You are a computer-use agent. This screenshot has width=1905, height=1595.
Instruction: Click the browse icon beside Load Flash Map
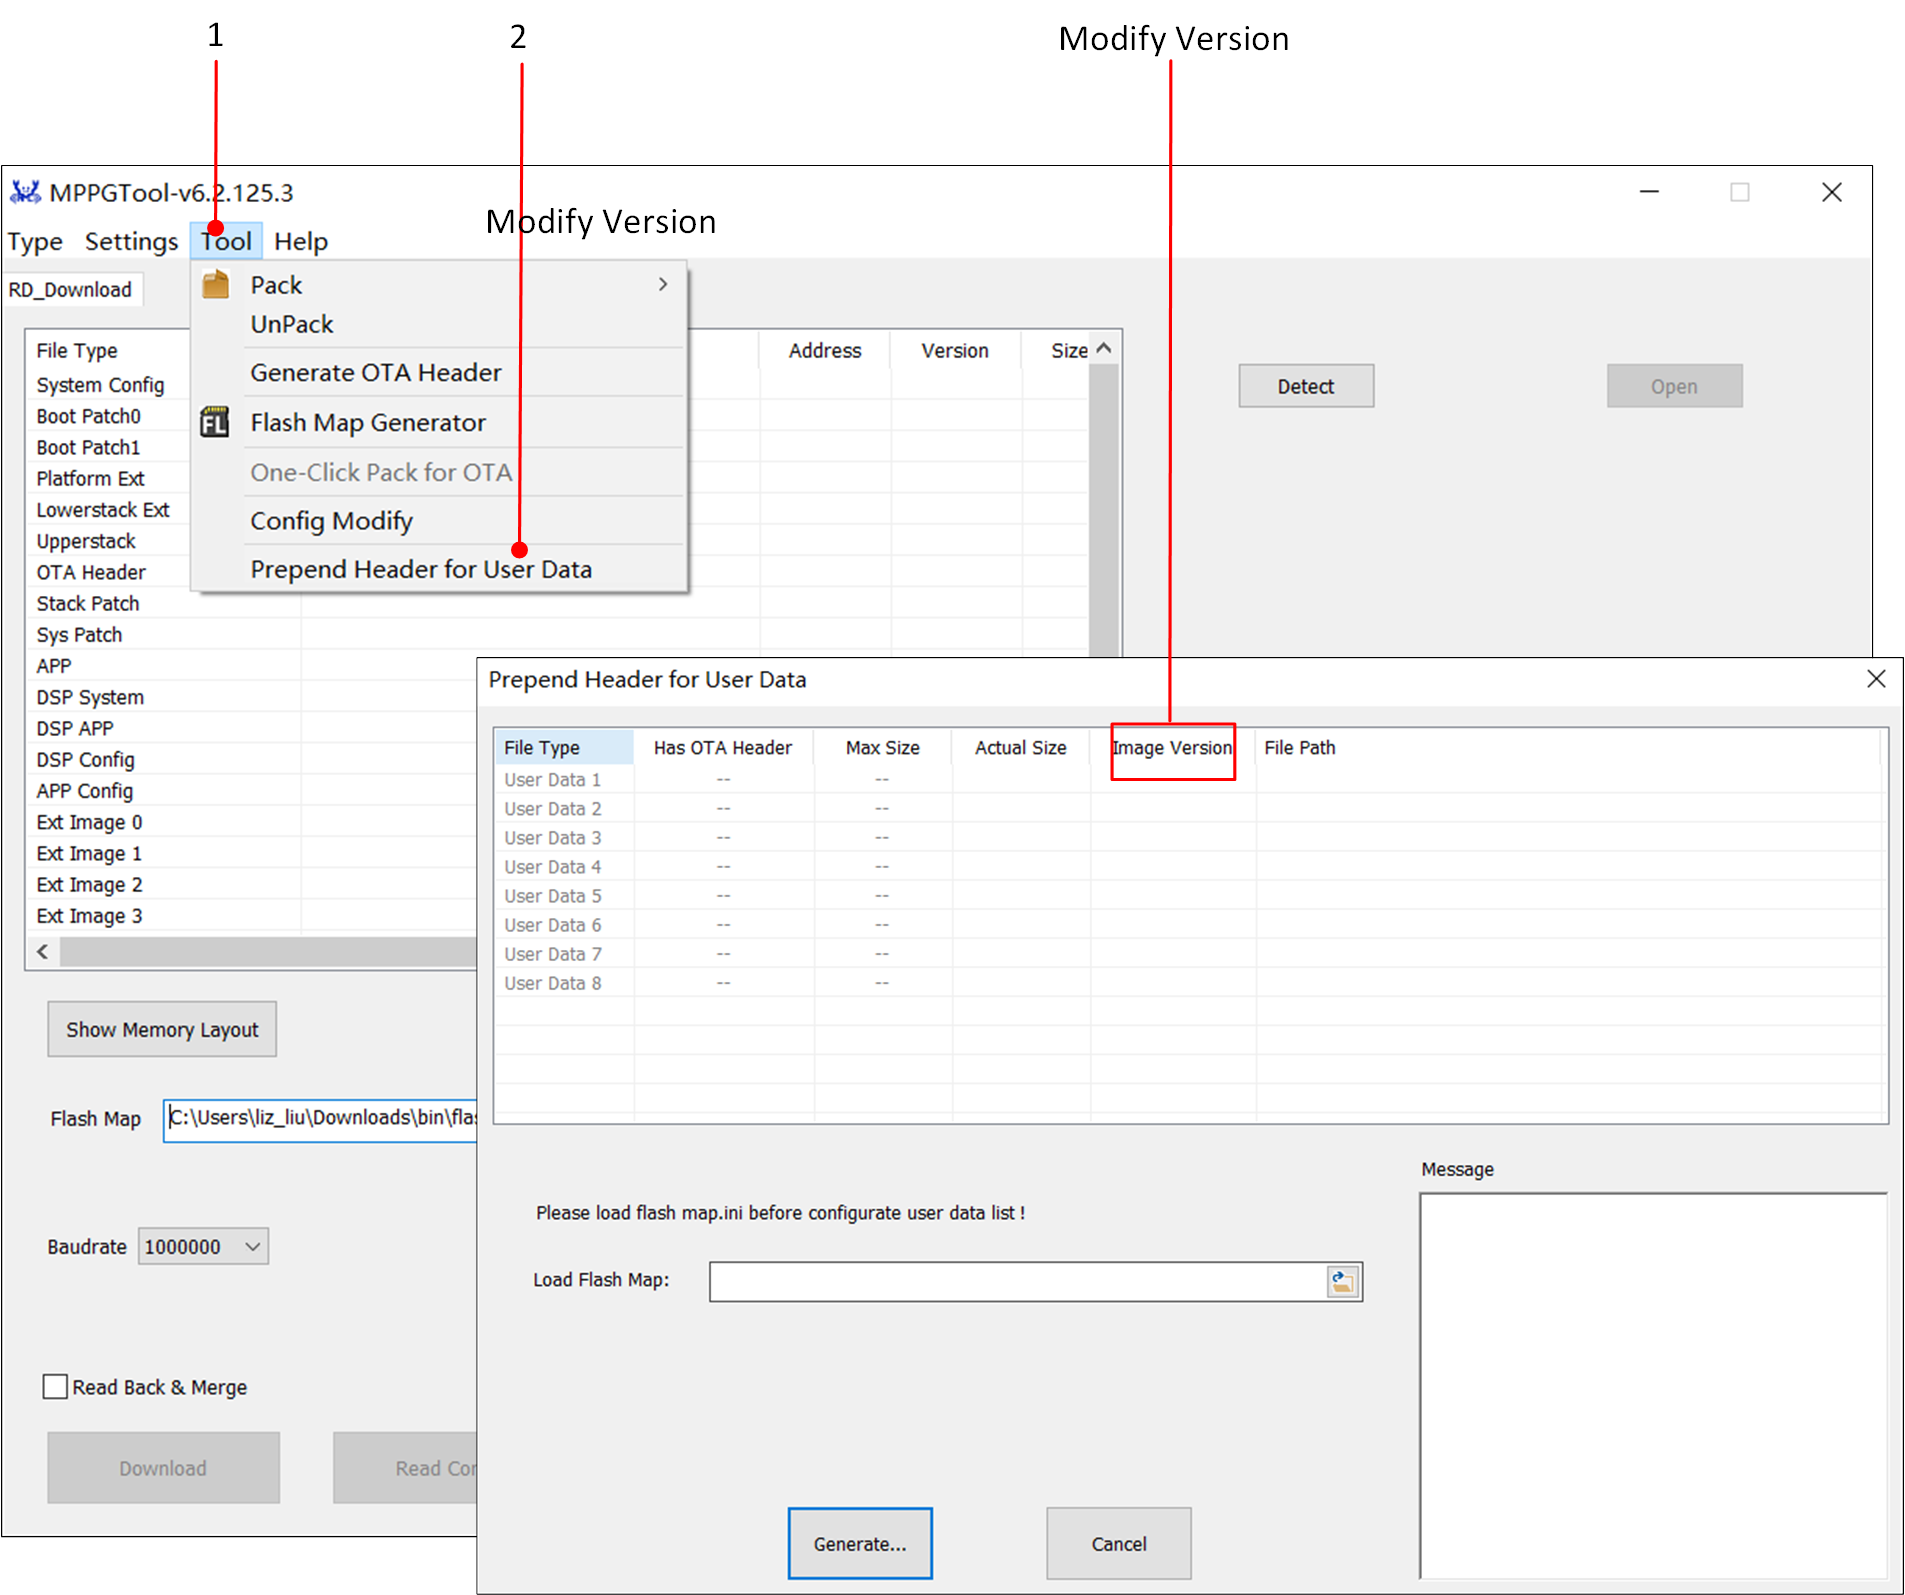1341,1281
